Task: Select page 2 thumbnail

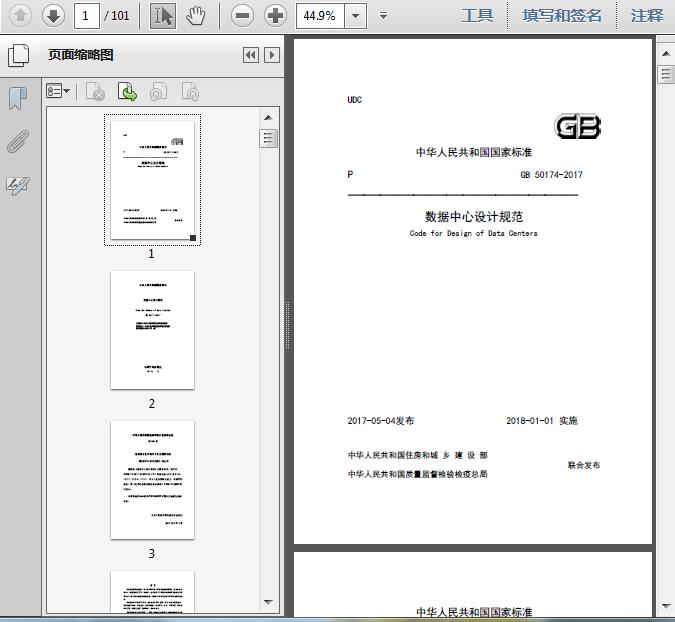Action: coord(152,330)
